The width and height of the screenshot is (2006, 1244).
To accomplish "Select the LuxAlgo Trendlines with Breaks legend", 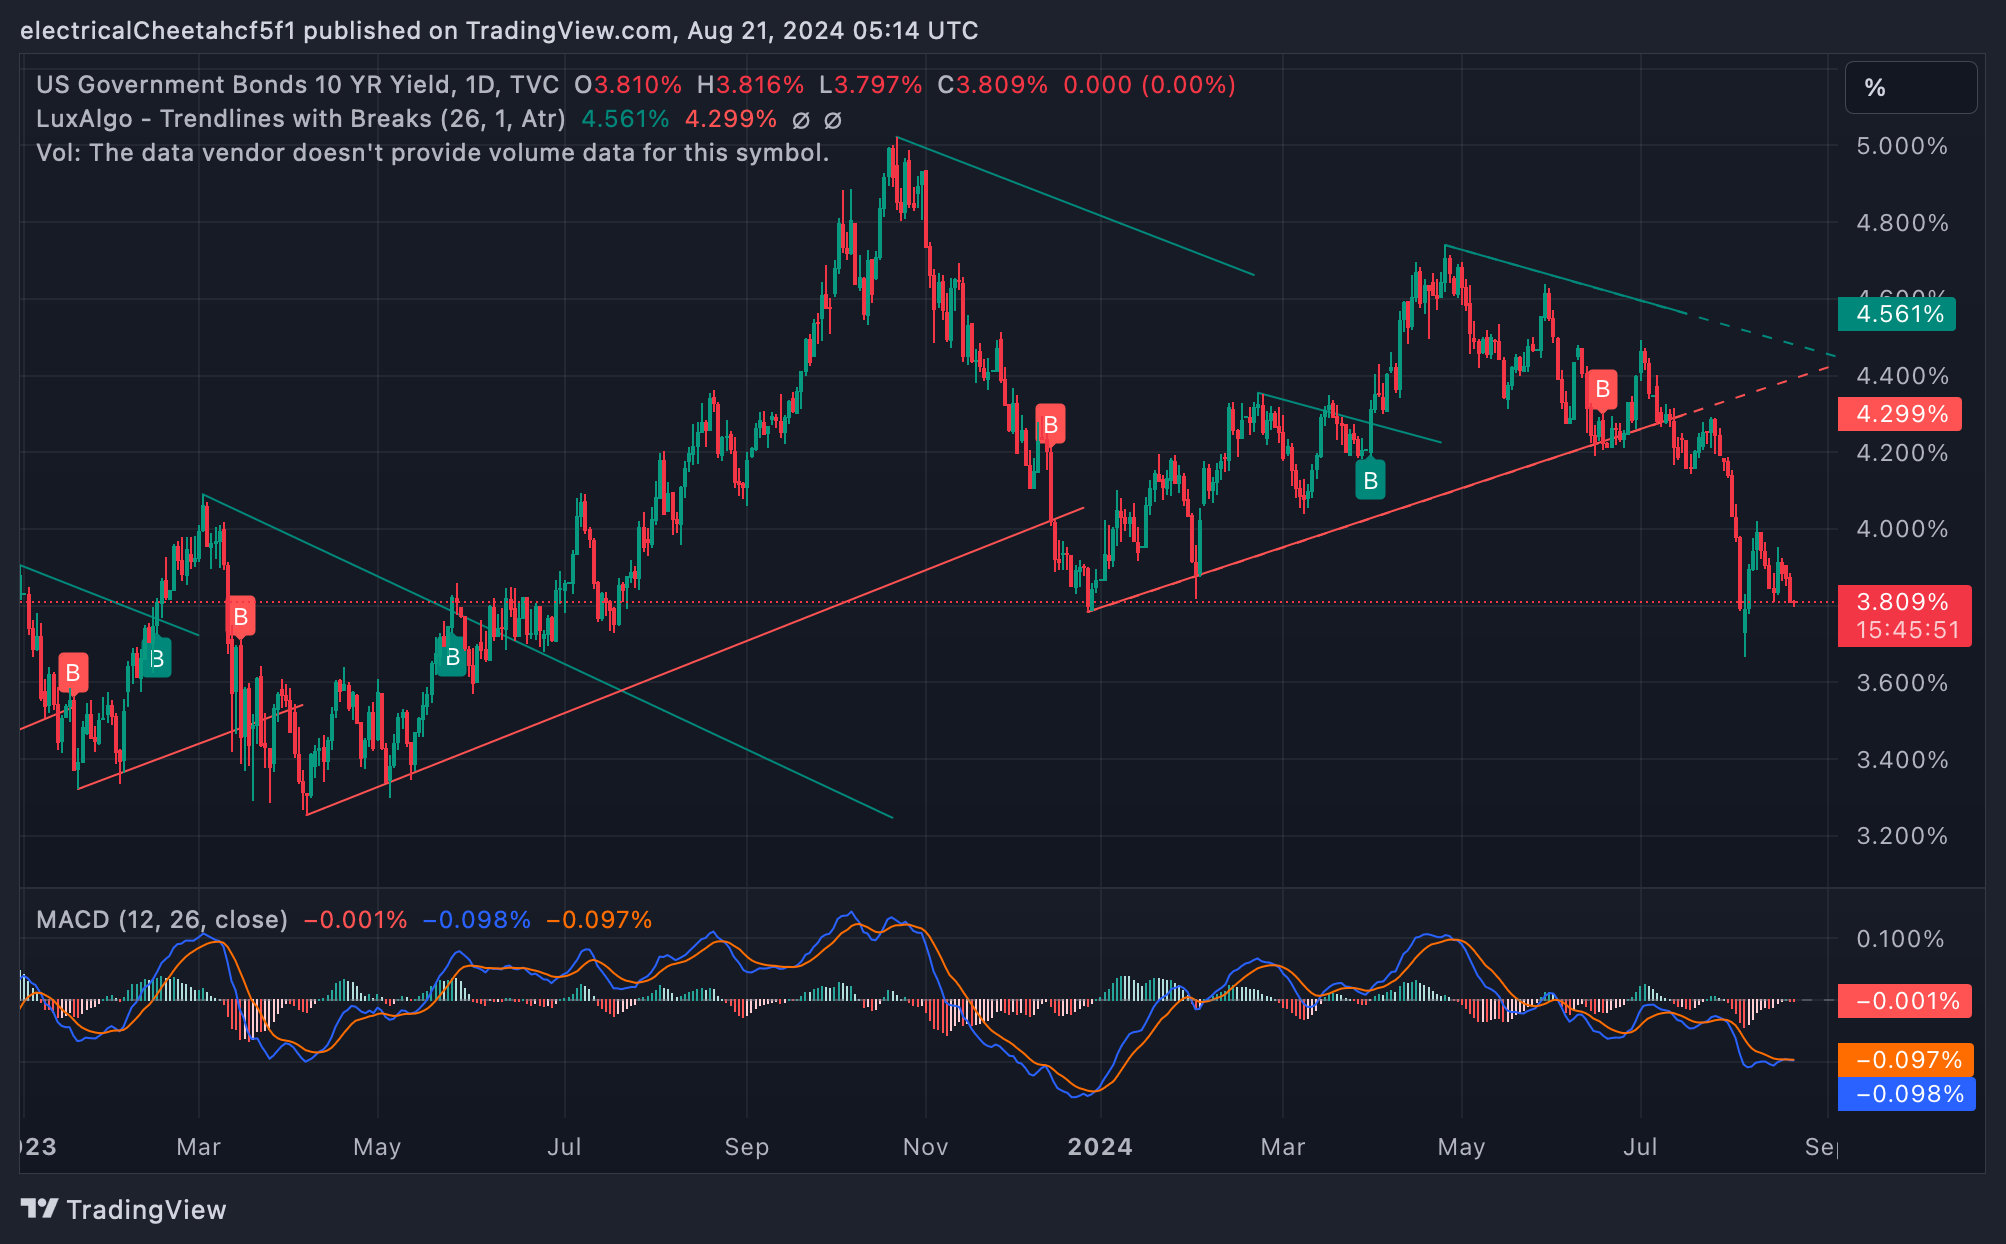I will [x=300, y=119].
